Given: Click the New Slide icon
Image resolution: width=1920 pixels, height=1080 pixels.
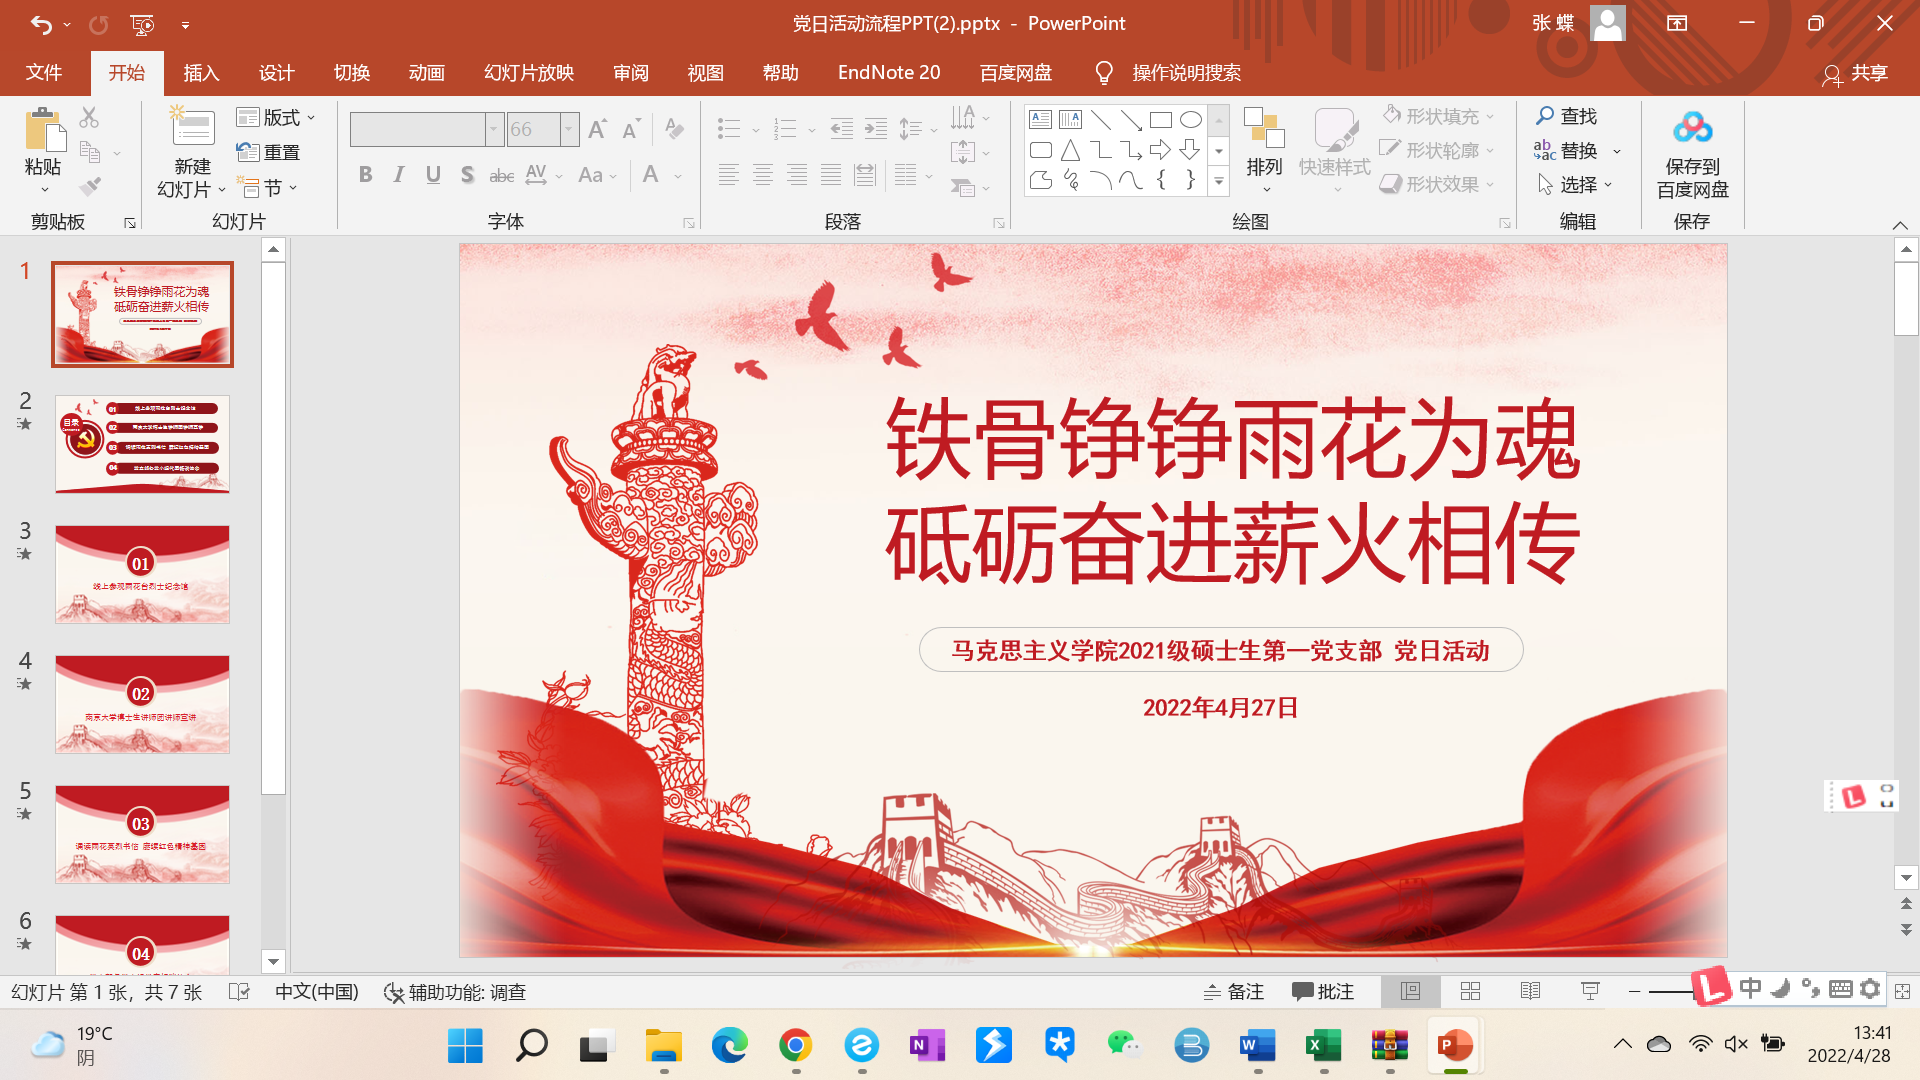Looking at the screenshot, I should point(192,130).
